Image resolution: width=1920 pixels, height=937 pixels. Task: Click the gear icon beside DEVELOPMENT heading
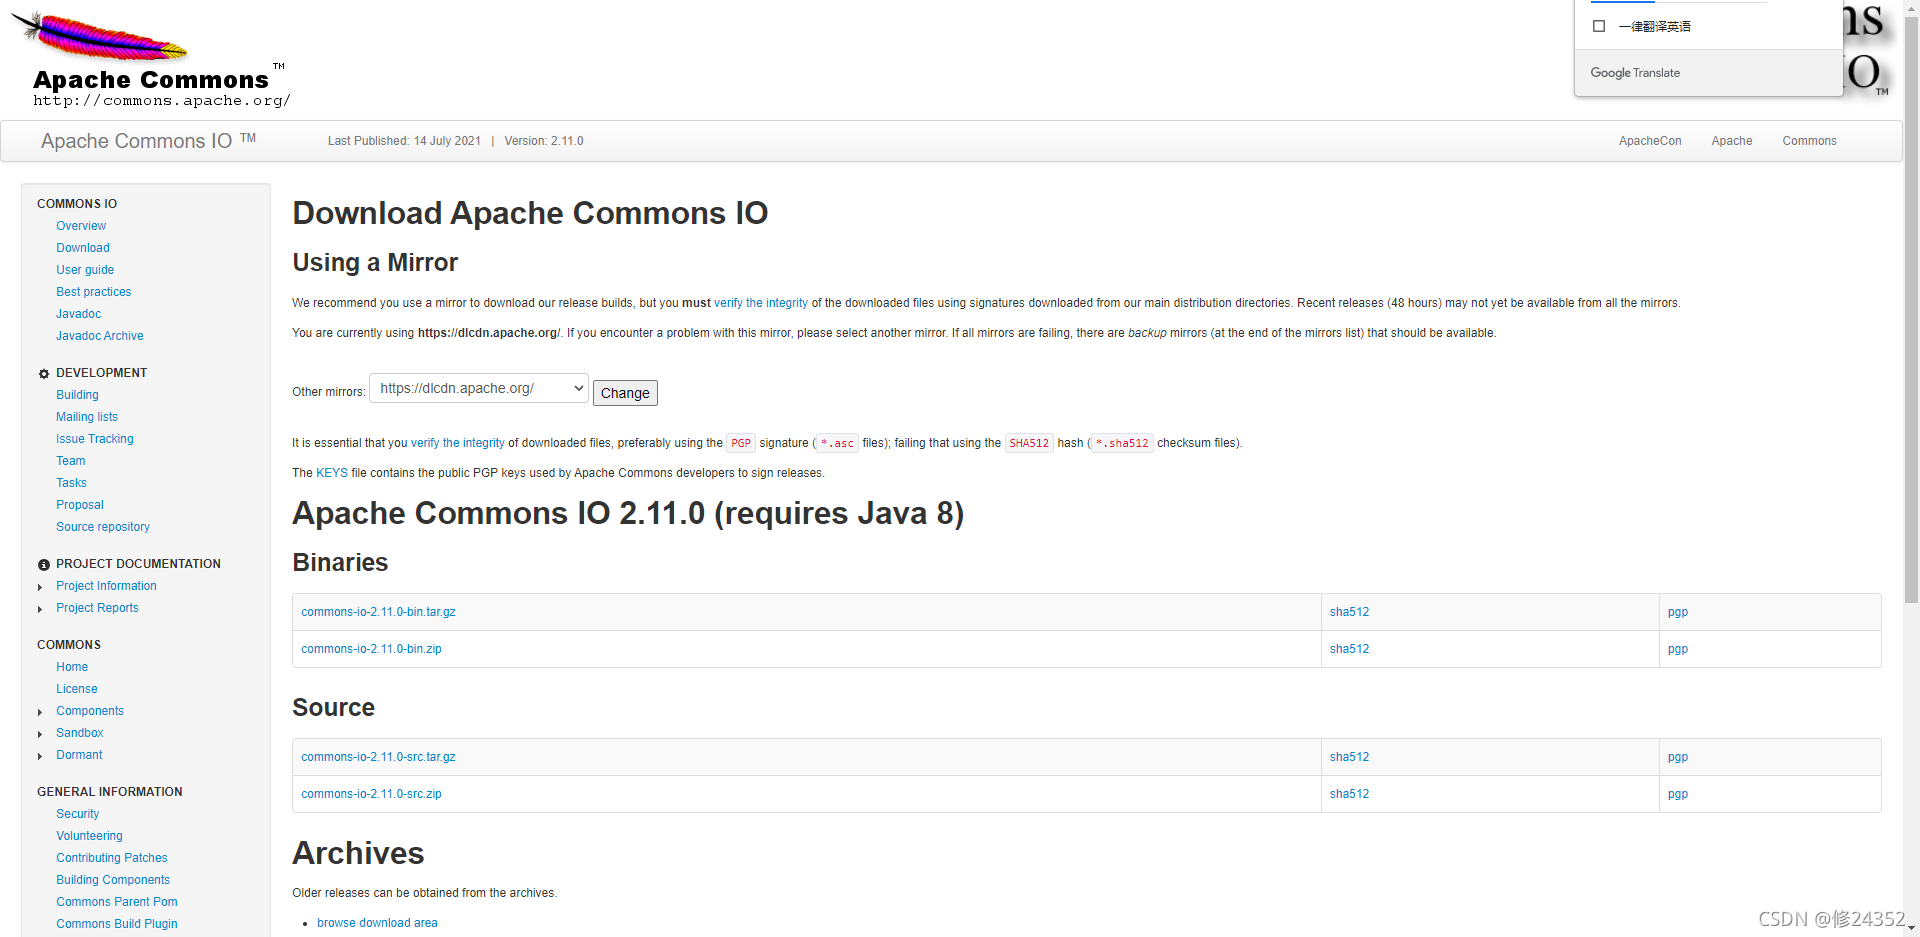click(x=43, y=373)
